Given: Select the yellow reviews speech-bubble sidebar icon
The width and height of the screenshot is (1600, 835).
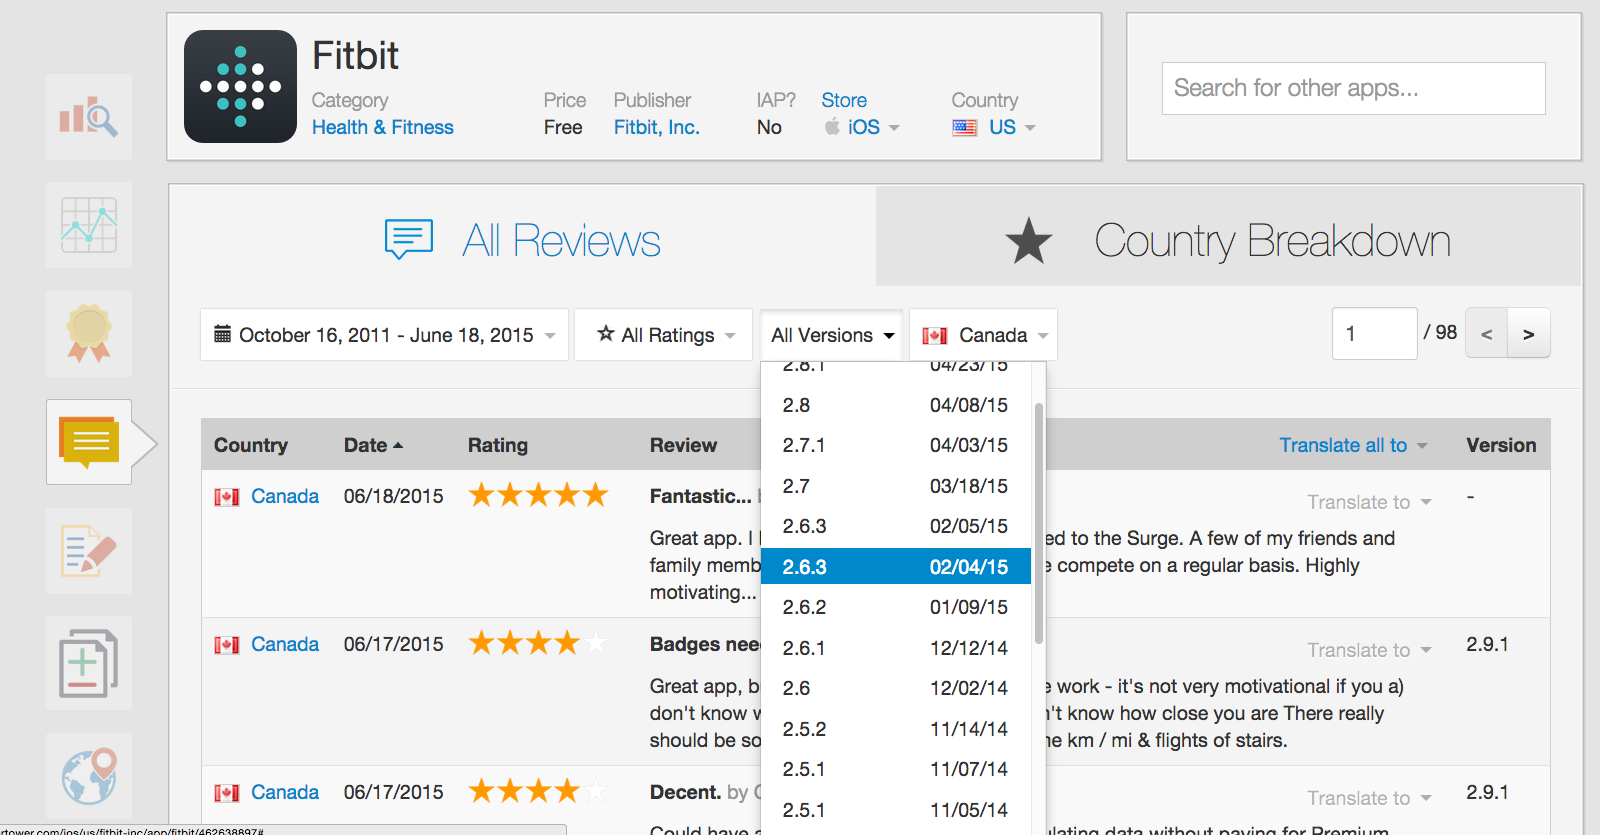Looking at the screenshot, I should [89, 442].
